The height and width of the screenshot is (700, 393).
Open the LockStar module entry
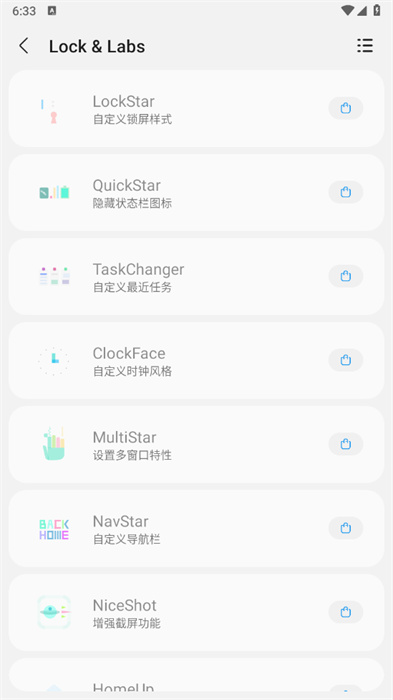pos(196,108)
